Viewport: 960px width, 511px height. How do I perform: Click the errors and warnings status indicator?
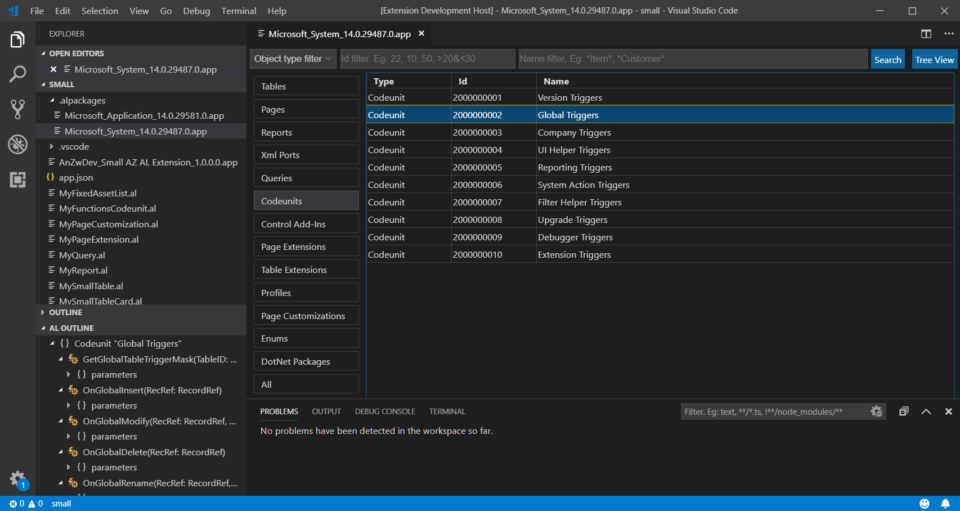tap(26, 504)
